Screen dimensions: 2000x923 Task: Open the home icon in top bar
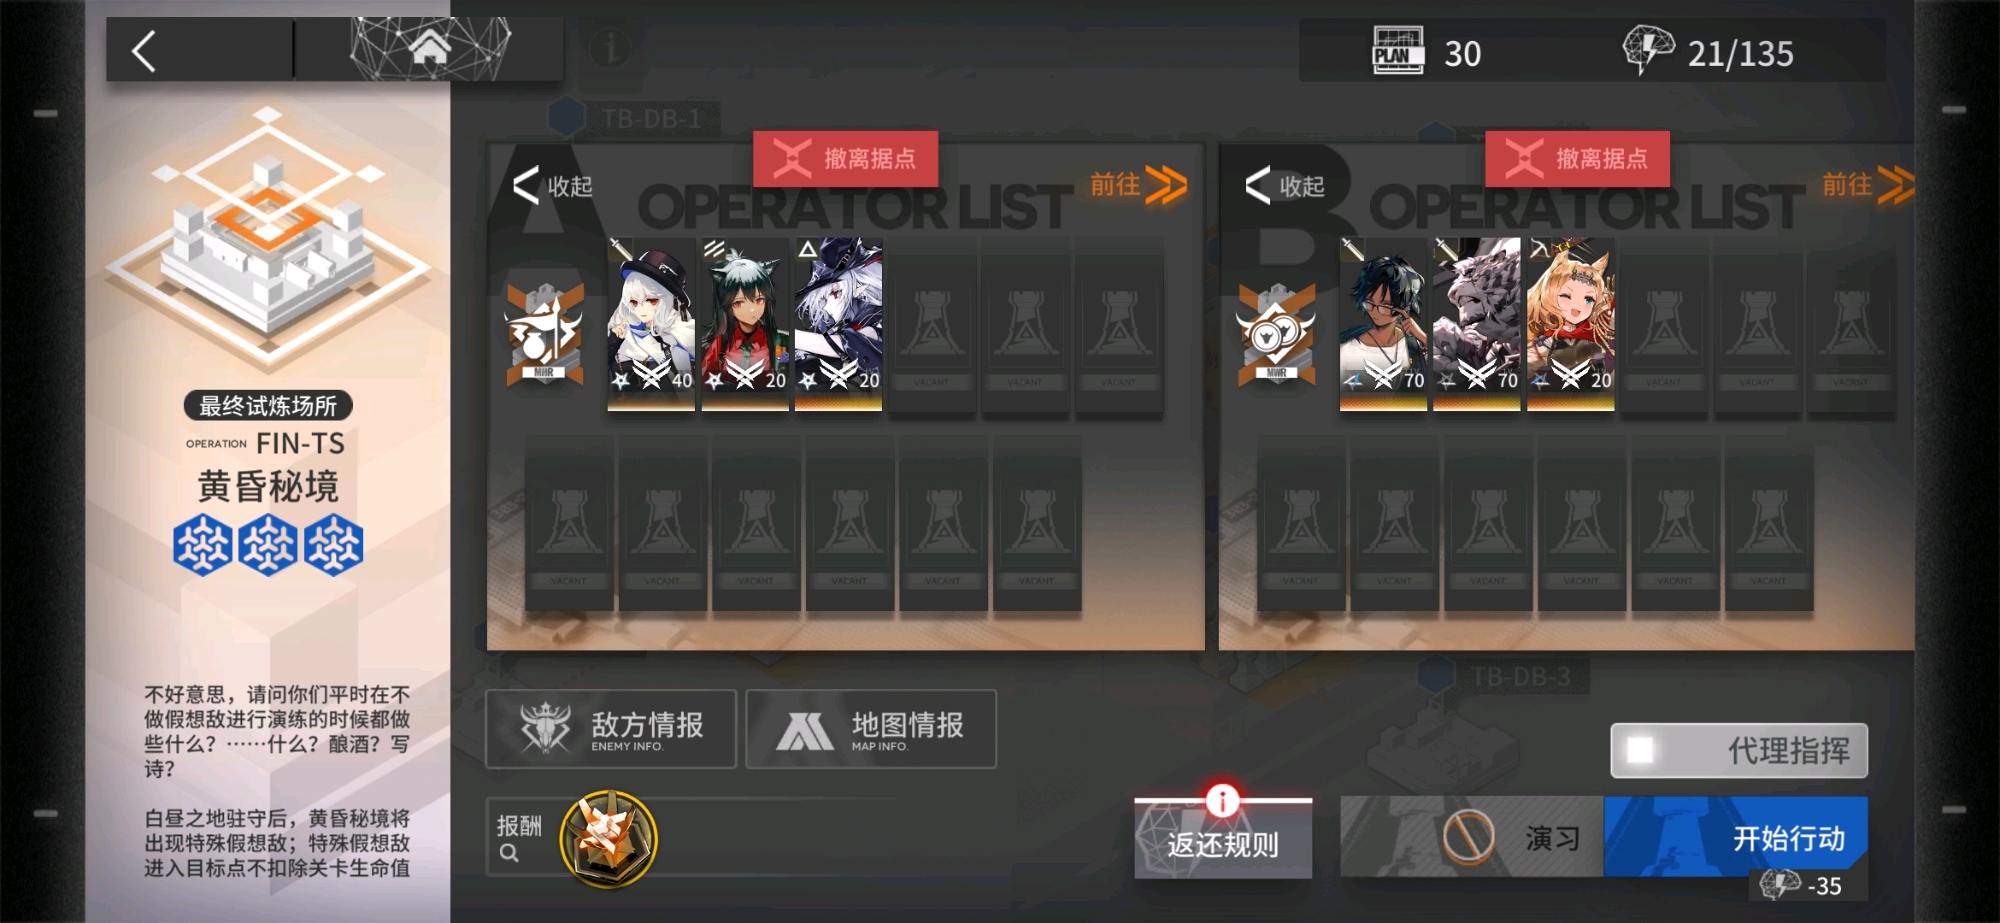coord(430,46)
